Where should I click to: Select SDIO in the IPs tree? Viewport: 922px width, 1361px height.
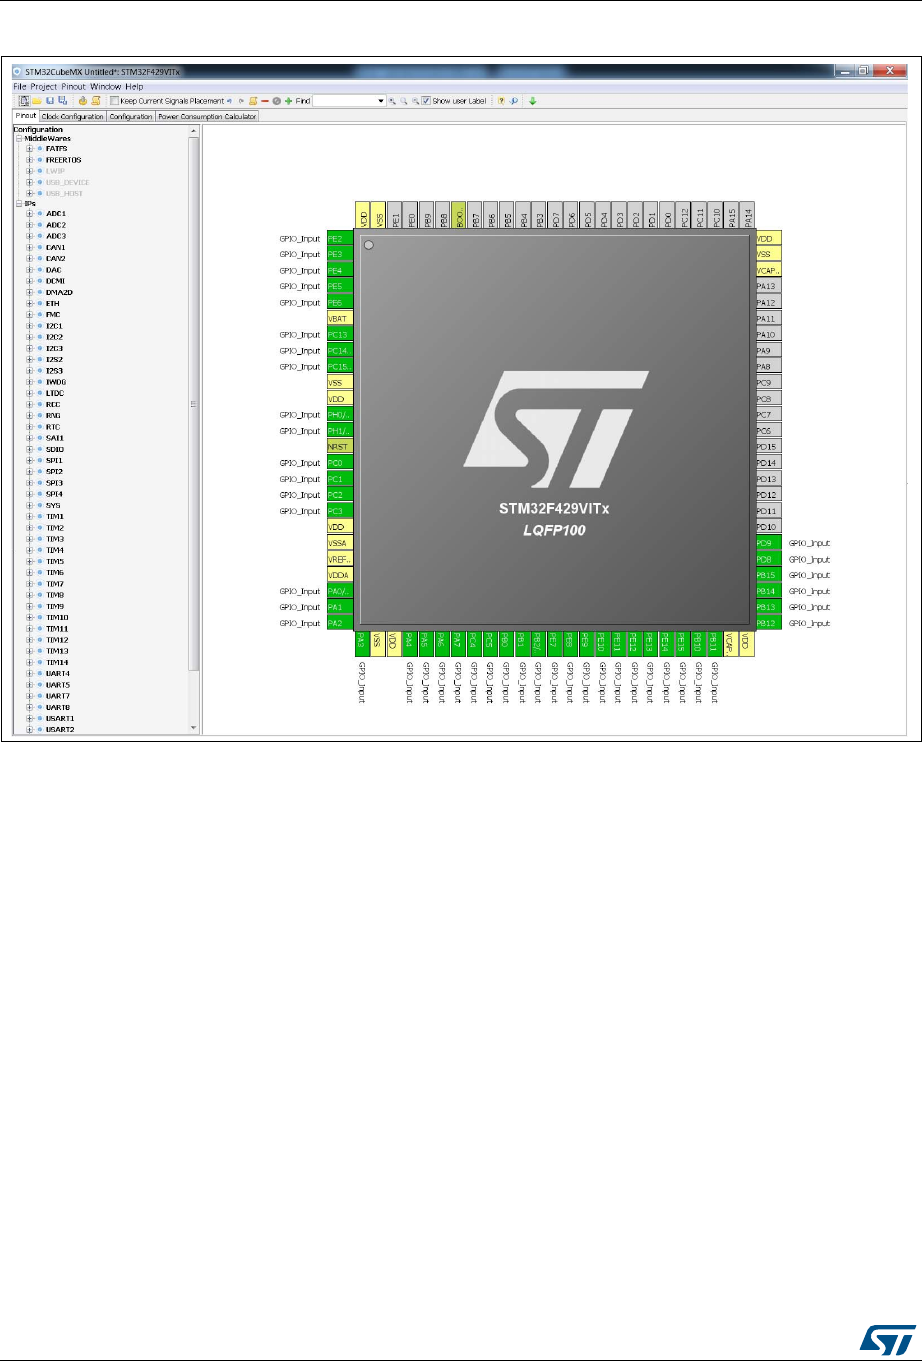(x=55, y=449)
